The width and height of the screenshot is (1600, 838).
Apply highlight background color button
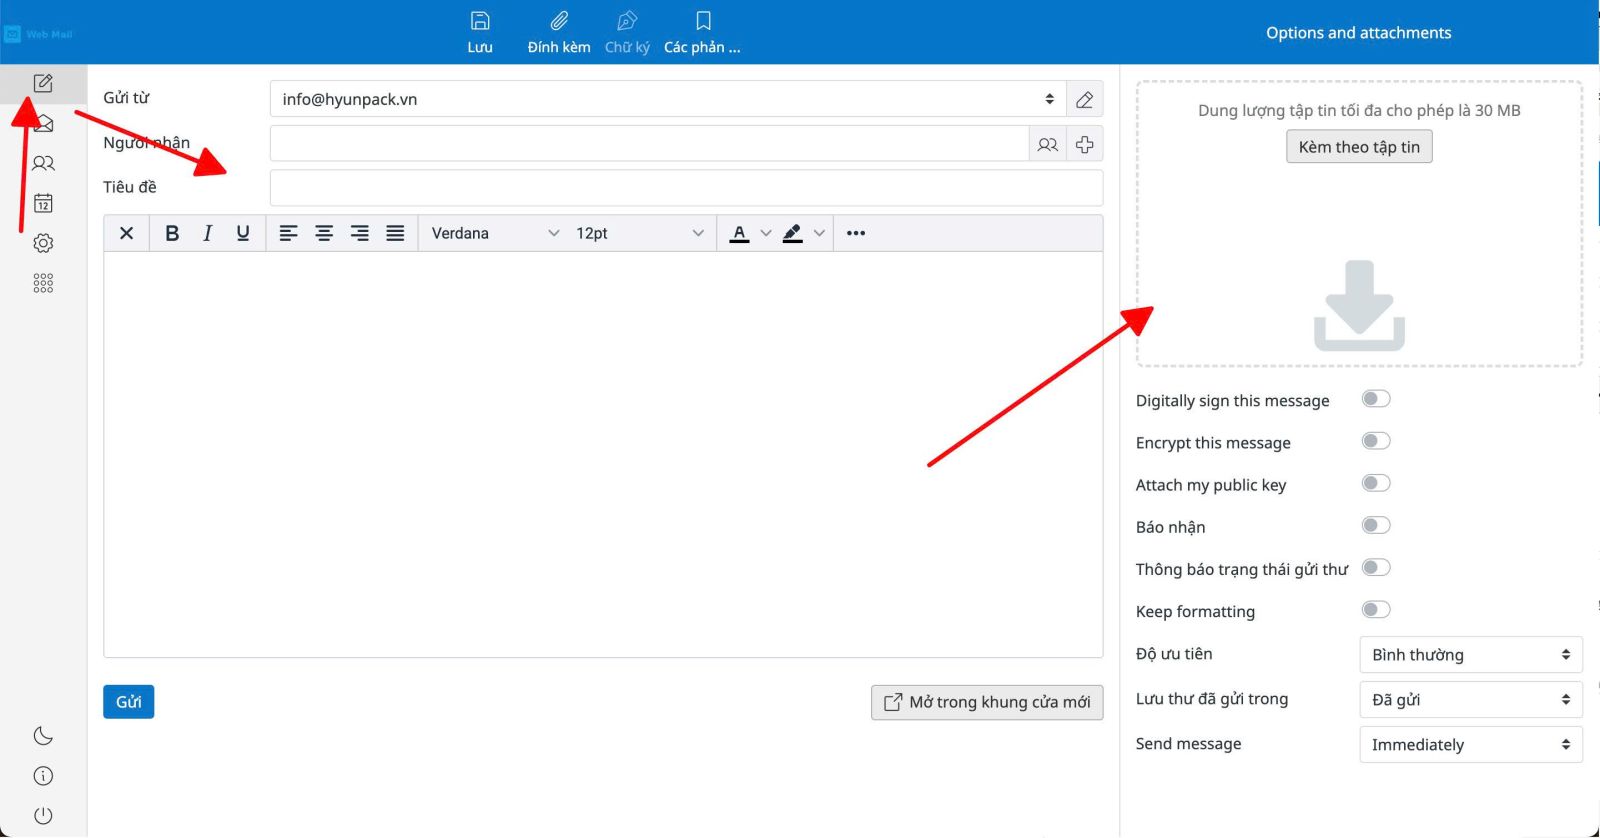[x=793, y=233]
